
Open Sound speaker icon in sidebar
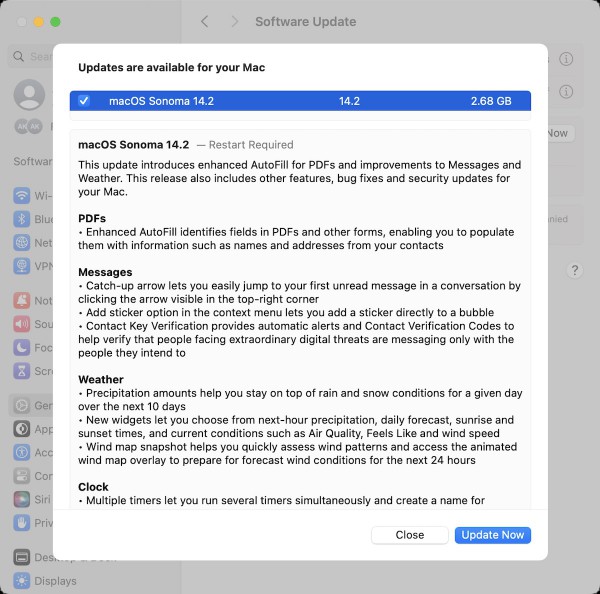pos(22,324)
